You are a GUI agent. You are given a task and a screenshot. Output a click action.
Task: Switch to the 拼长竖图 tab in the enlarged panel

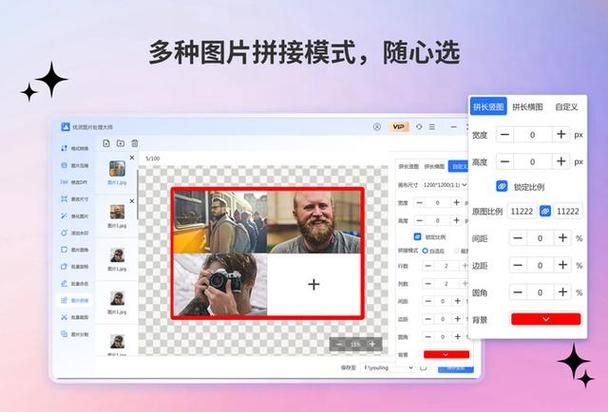pyautogui.click(x=488, y=107)
